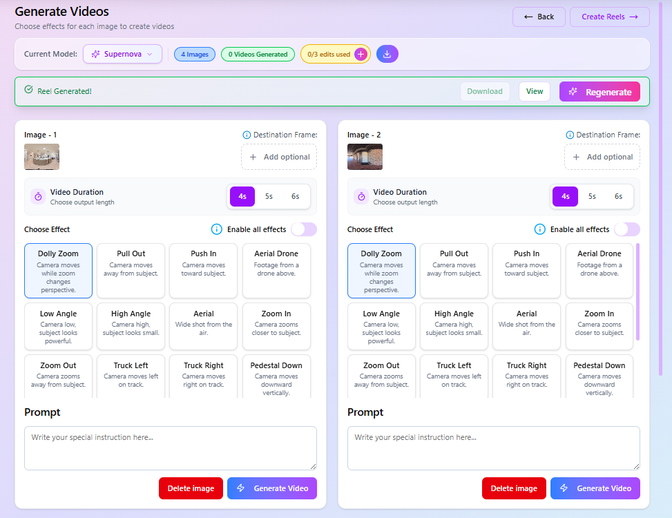
Task: Choose Zoom Out effect for Image 1
Action: pos(58,376)
